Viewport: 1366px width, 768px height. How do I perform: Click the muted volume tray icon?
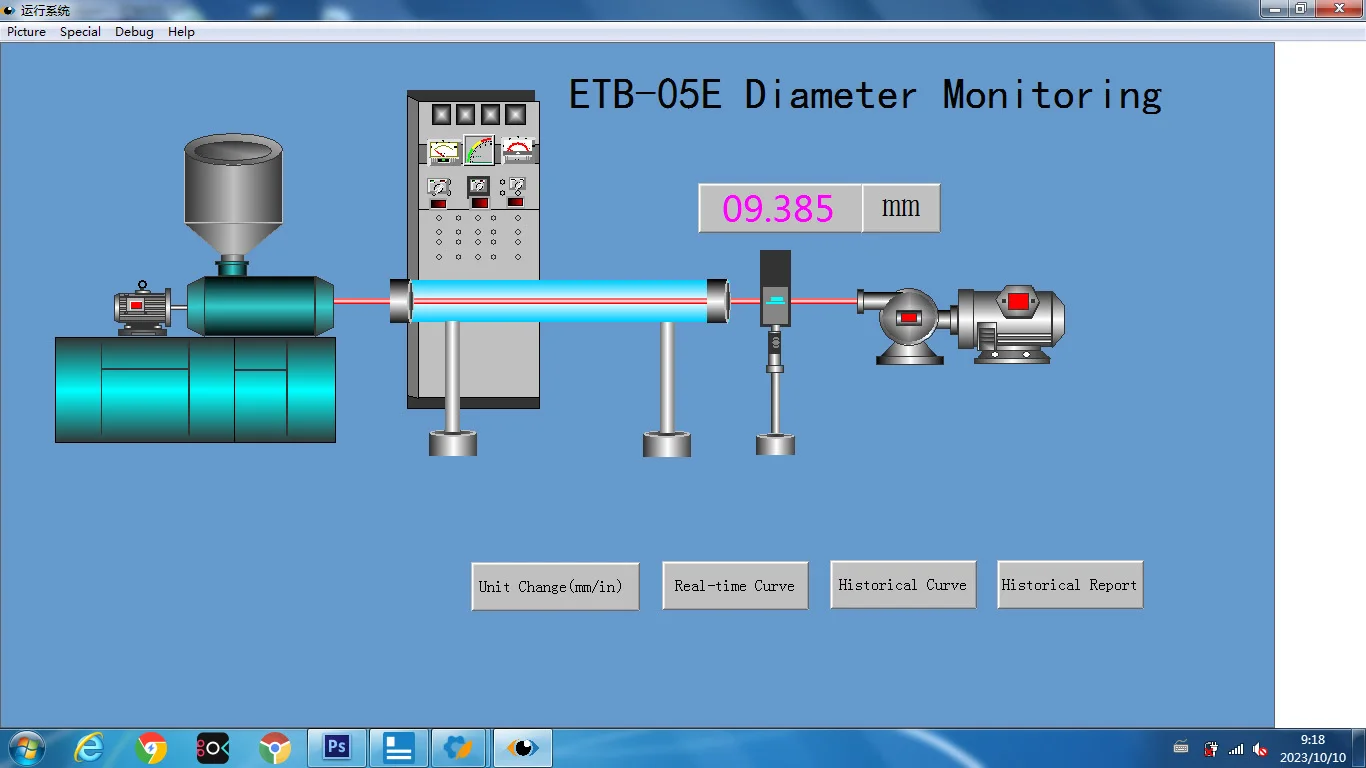coord(1260,748)
